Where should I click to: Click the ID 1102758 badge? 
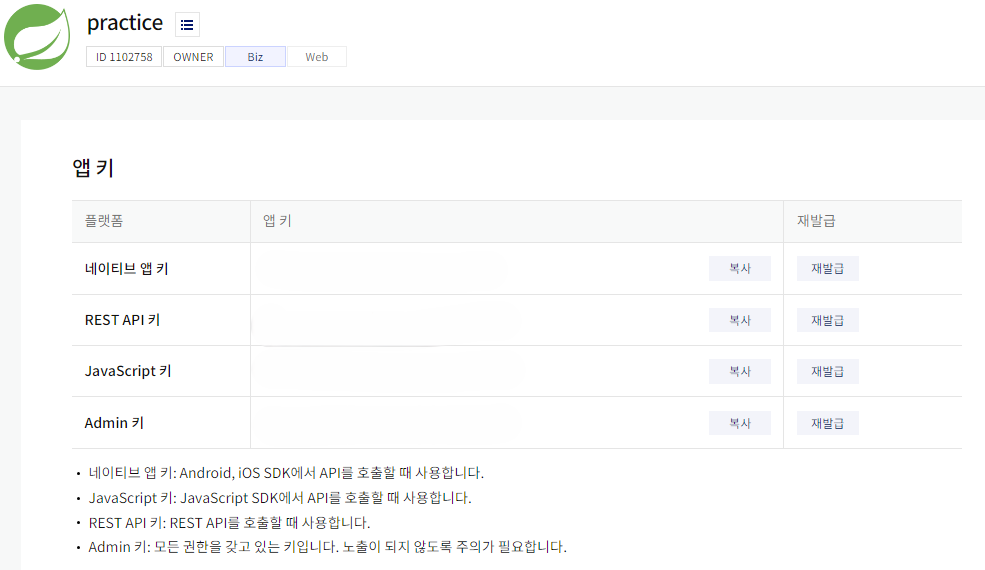coord(124,57)
